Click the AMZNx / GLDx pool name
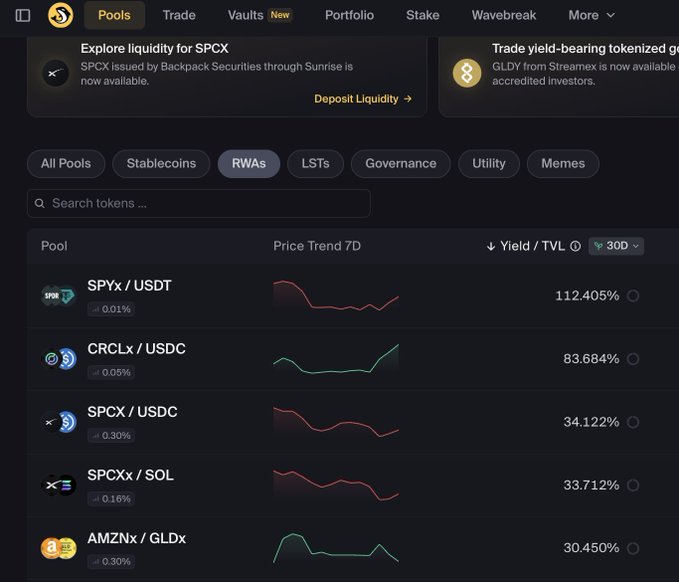The image size is (679, 582). click(x=136, y=539)
